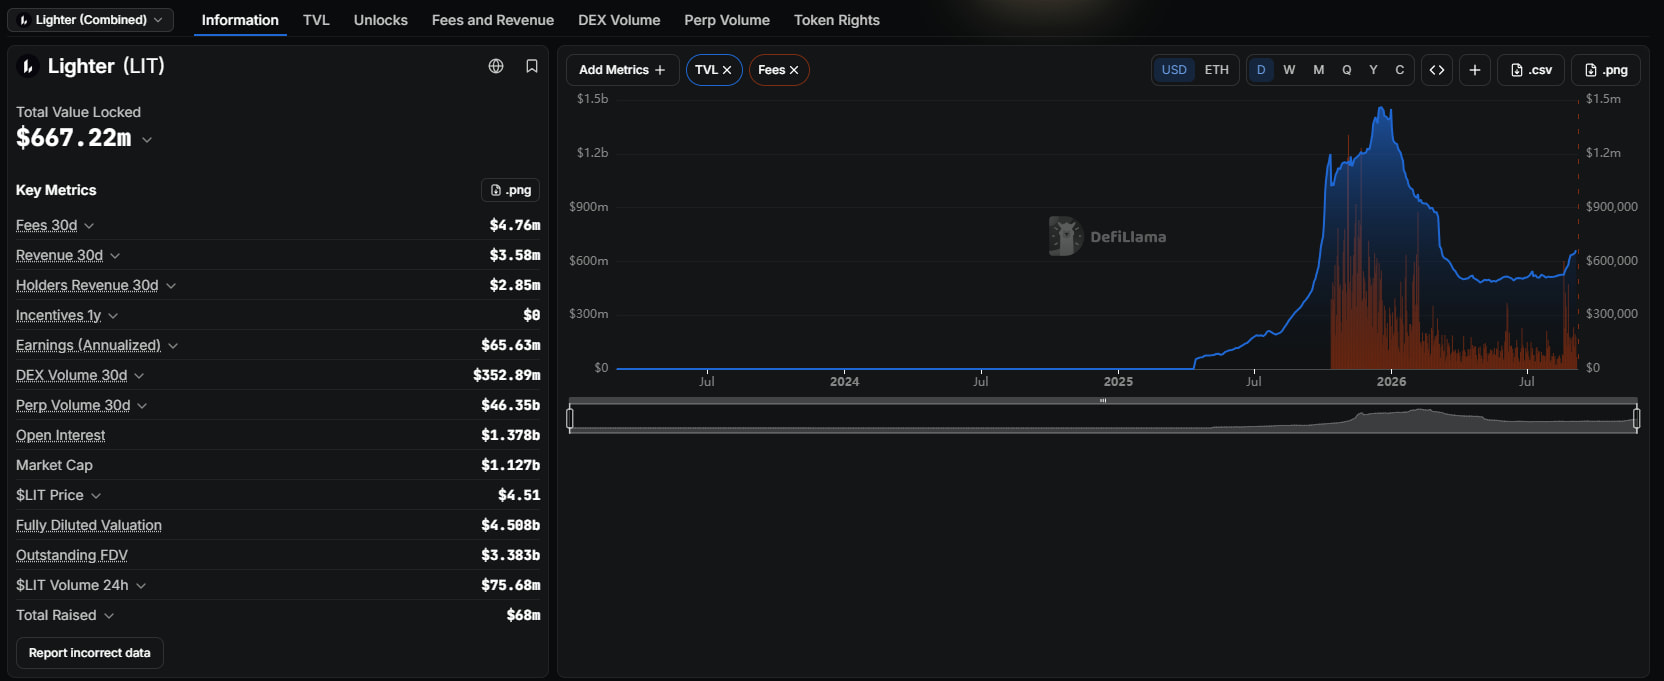
Task: Switch chart denomination to ETH
Action: 1217,70
